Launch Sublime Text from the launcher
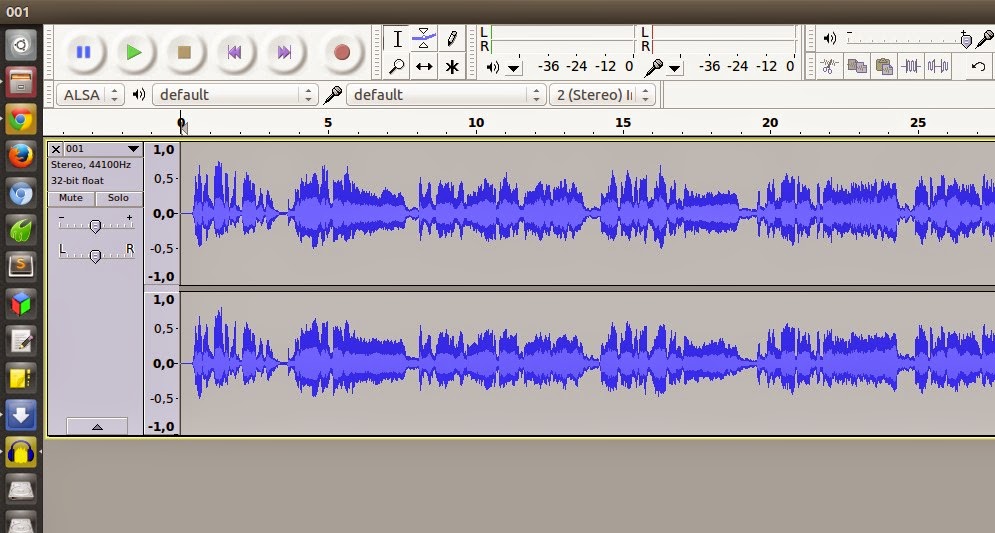Screen dimensions: 995x533 click(x=21, y=267)
